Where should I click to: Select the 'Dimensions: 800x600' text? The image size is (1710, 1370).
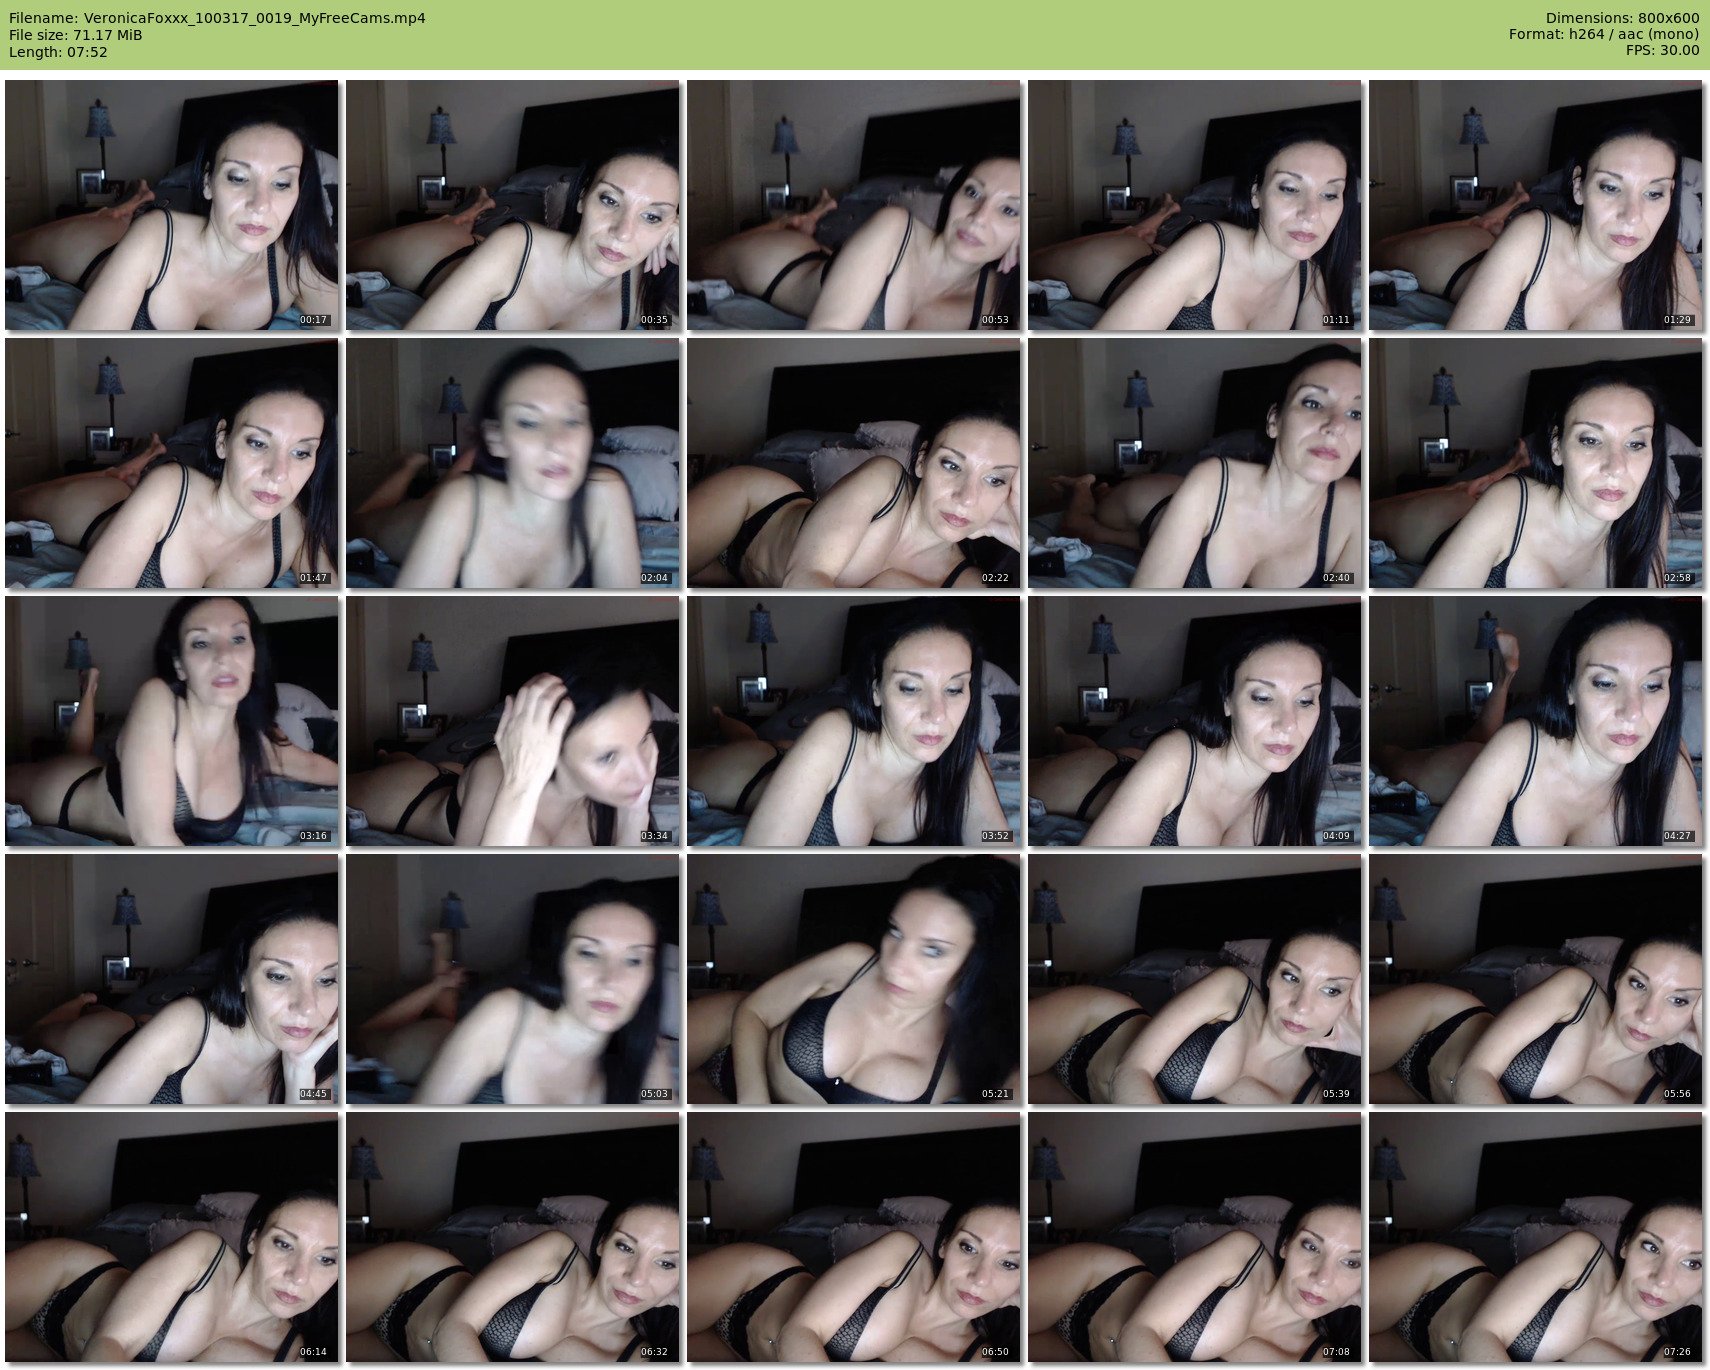[x=1622, y=18]
